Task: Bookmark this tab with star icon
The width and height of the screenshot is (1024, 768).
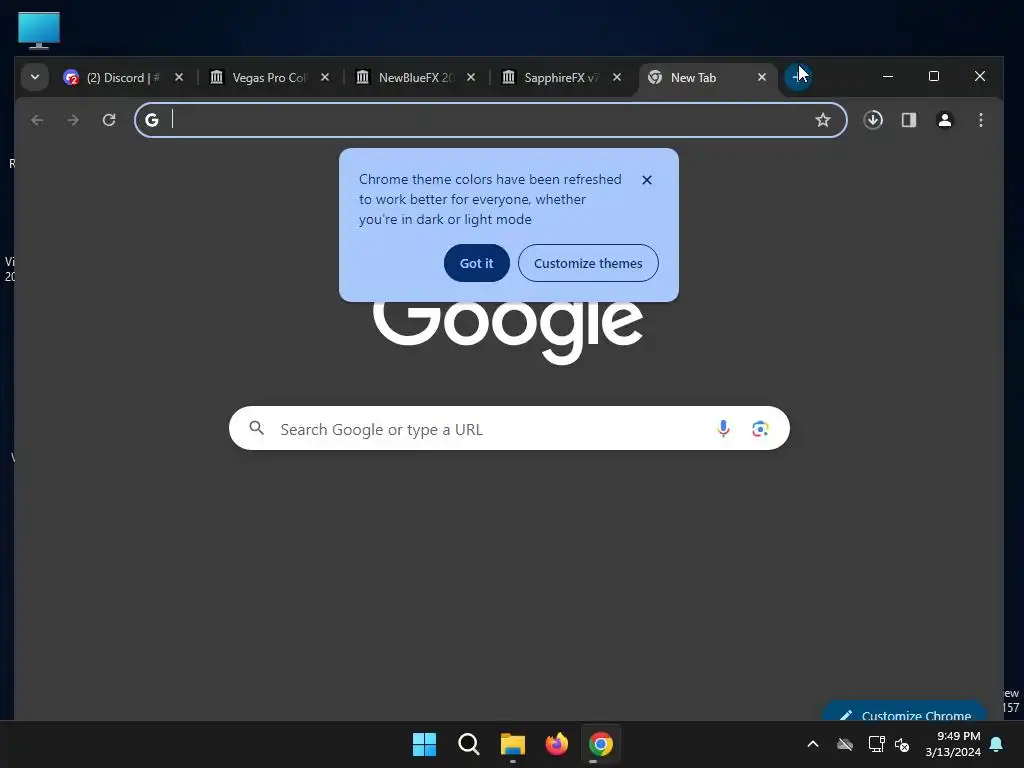Action: click(823, 120)
